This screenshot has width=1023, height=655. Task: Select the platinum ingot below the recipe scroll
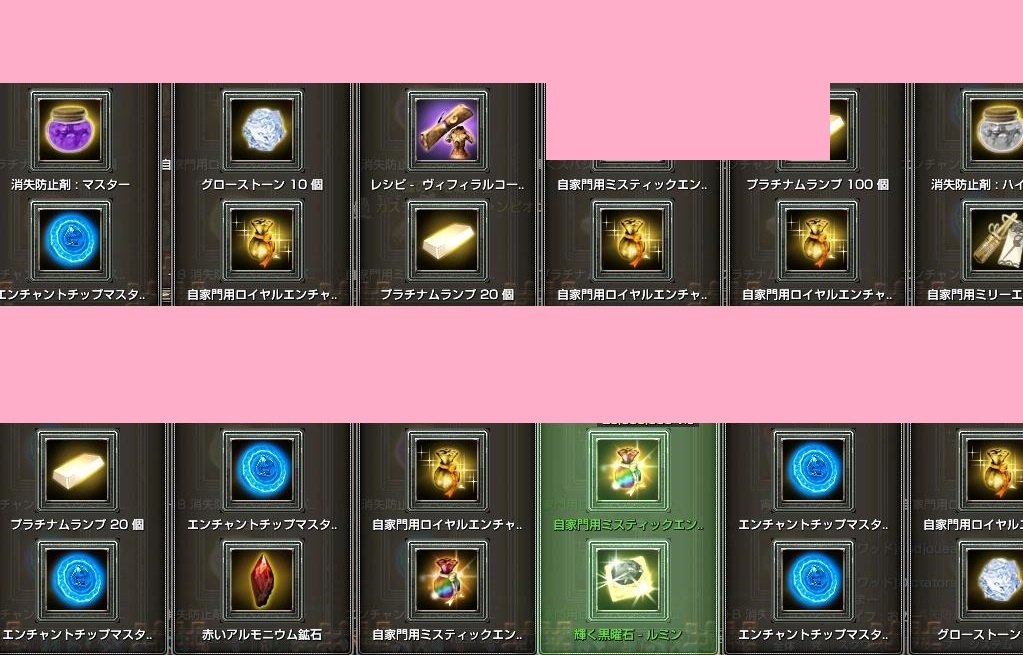point(447,240)
